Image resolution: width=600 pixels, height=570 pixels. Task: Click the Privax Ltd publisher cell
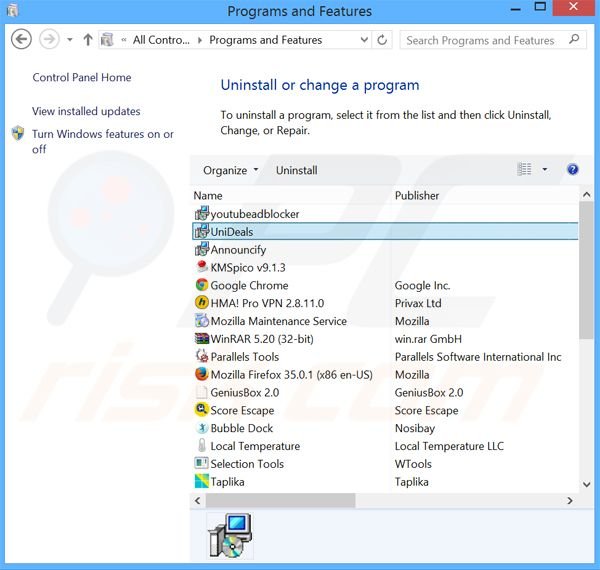click(x=418, y=303)
